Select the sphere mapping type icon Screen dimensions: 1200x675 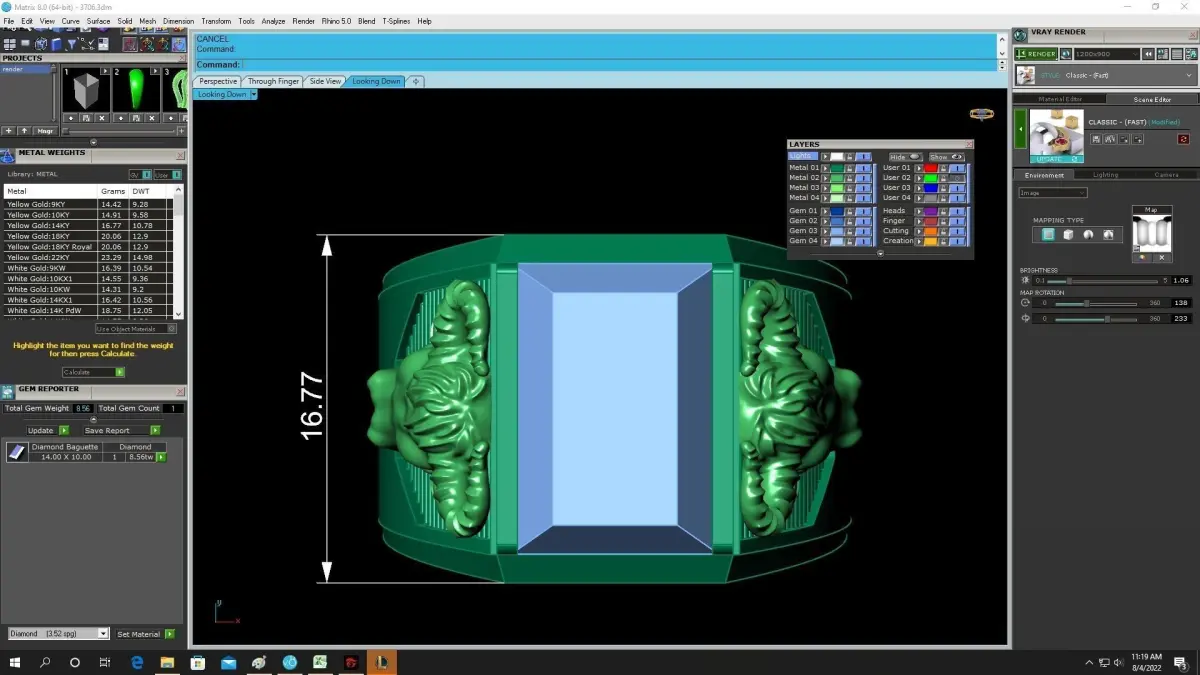coord(1088,234)
